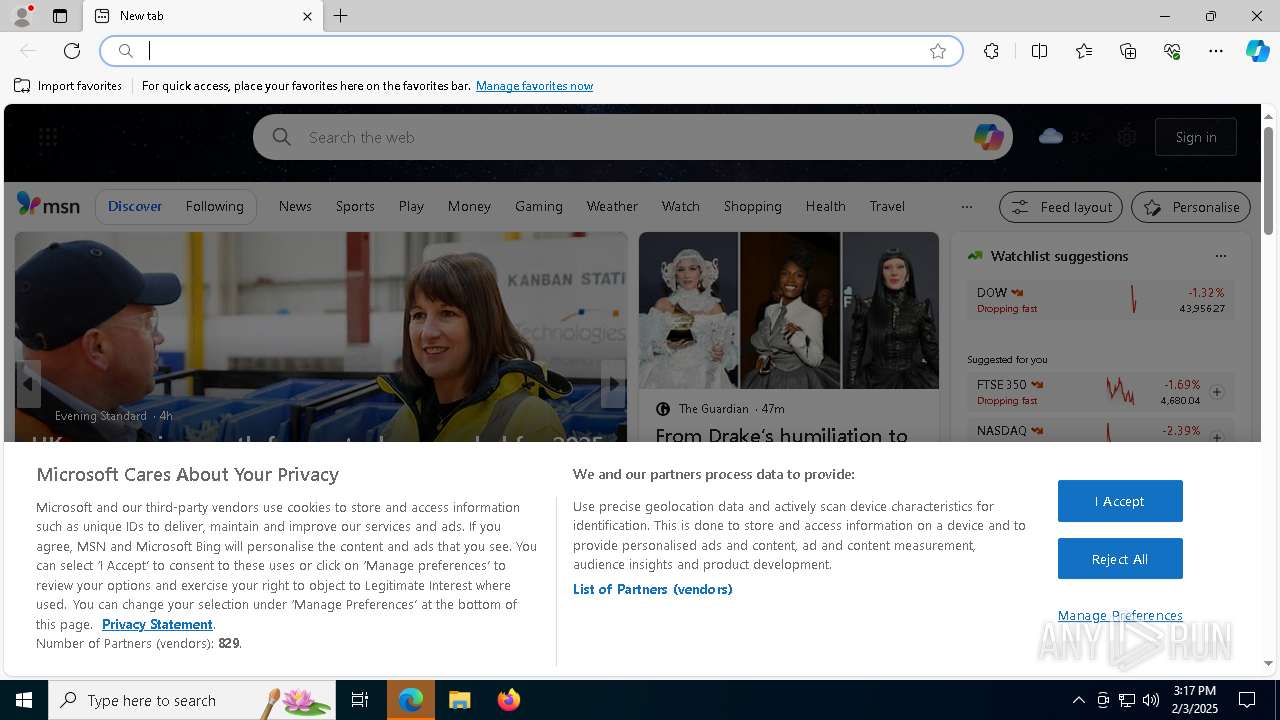The width and height of the screenshot is (1280, 720).
Task: Go to the msn logo home
Action: click(x=48, y=205)
